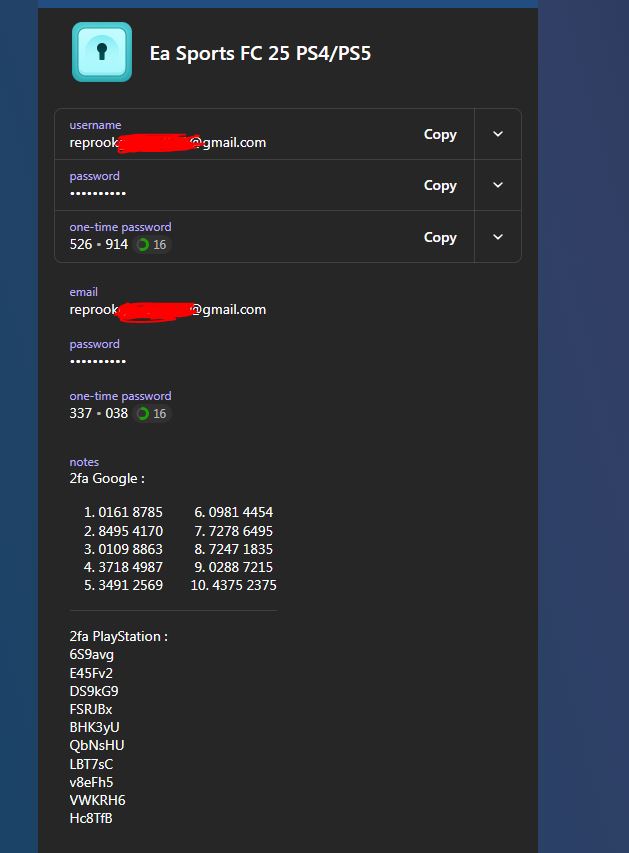The height and width of the screenshot is (853, 629).
Task: Select PlayStation code DS9kG9
Action: click(x=94, y=691)
